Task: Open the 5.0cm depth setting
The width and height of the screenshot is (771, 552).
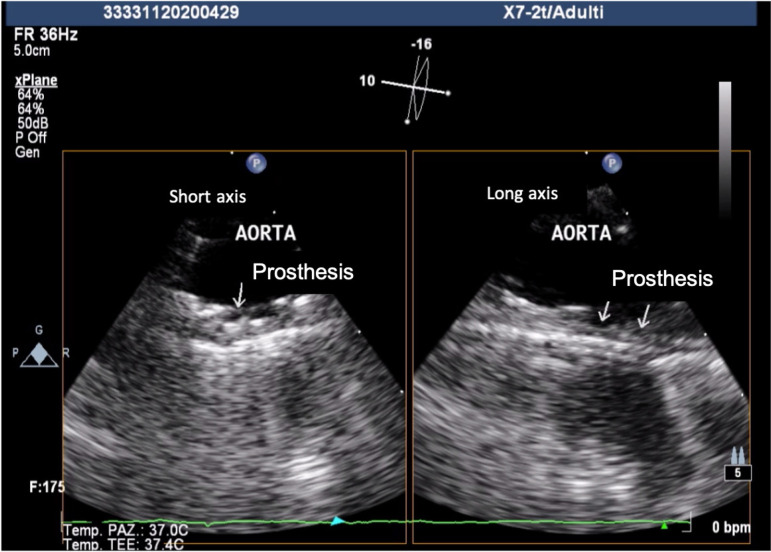Action: click(x=32, y=47)
